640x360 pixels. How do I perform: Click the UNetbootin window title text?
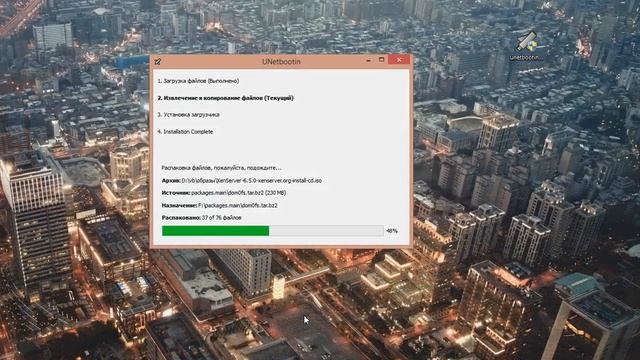281,62
